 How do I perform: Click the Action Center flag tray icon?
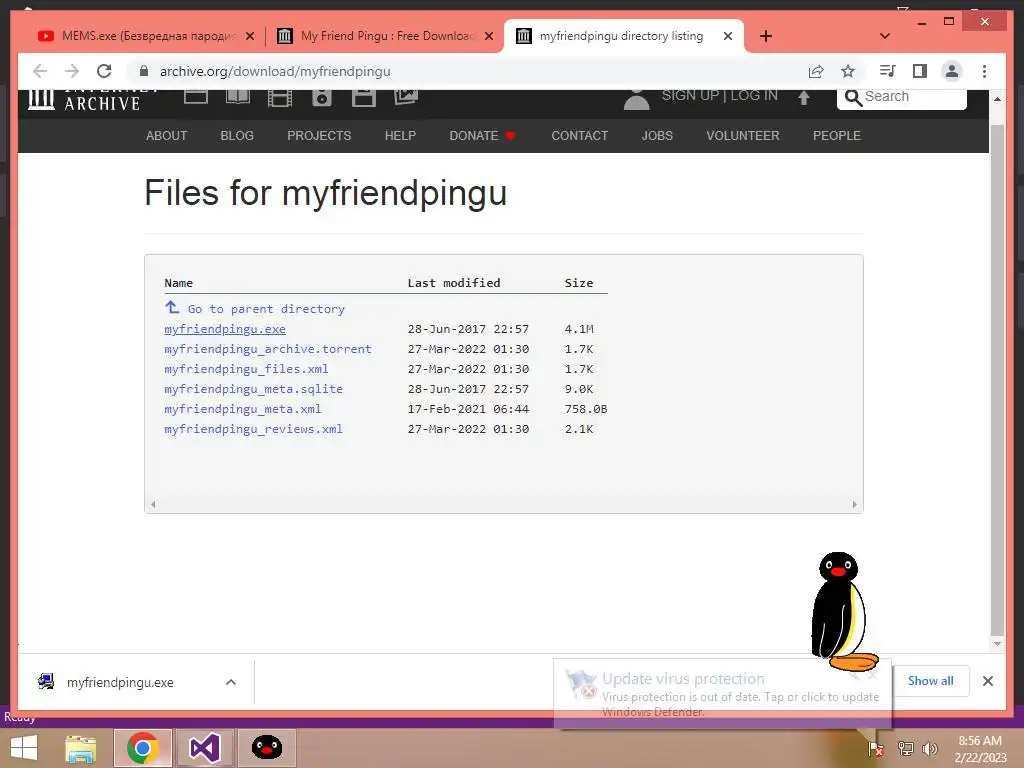point(875,749)
